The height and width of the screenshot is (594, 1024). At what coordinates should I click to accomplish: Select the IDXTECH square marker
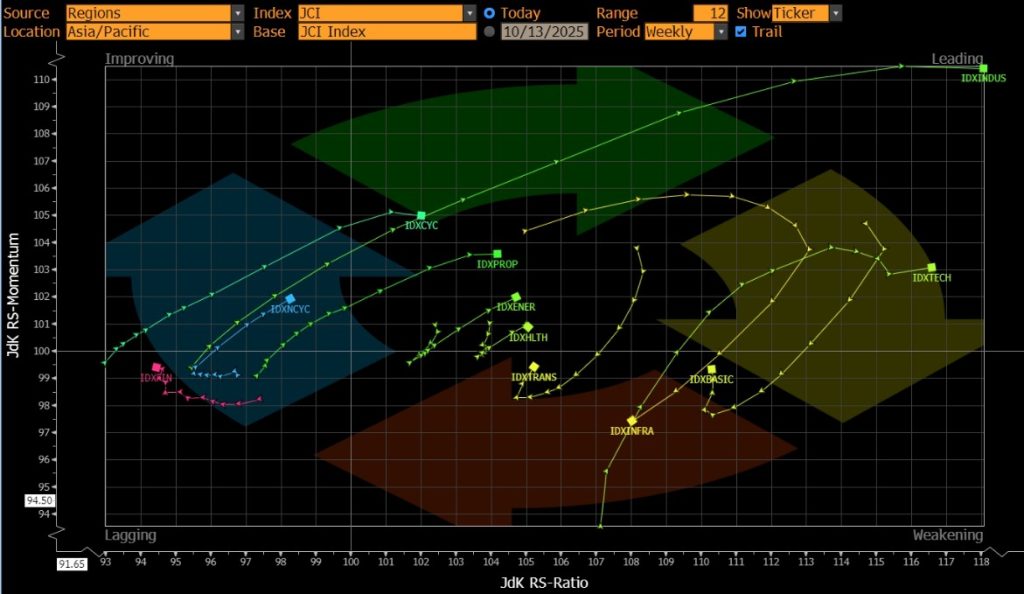[x=931, y=267]
